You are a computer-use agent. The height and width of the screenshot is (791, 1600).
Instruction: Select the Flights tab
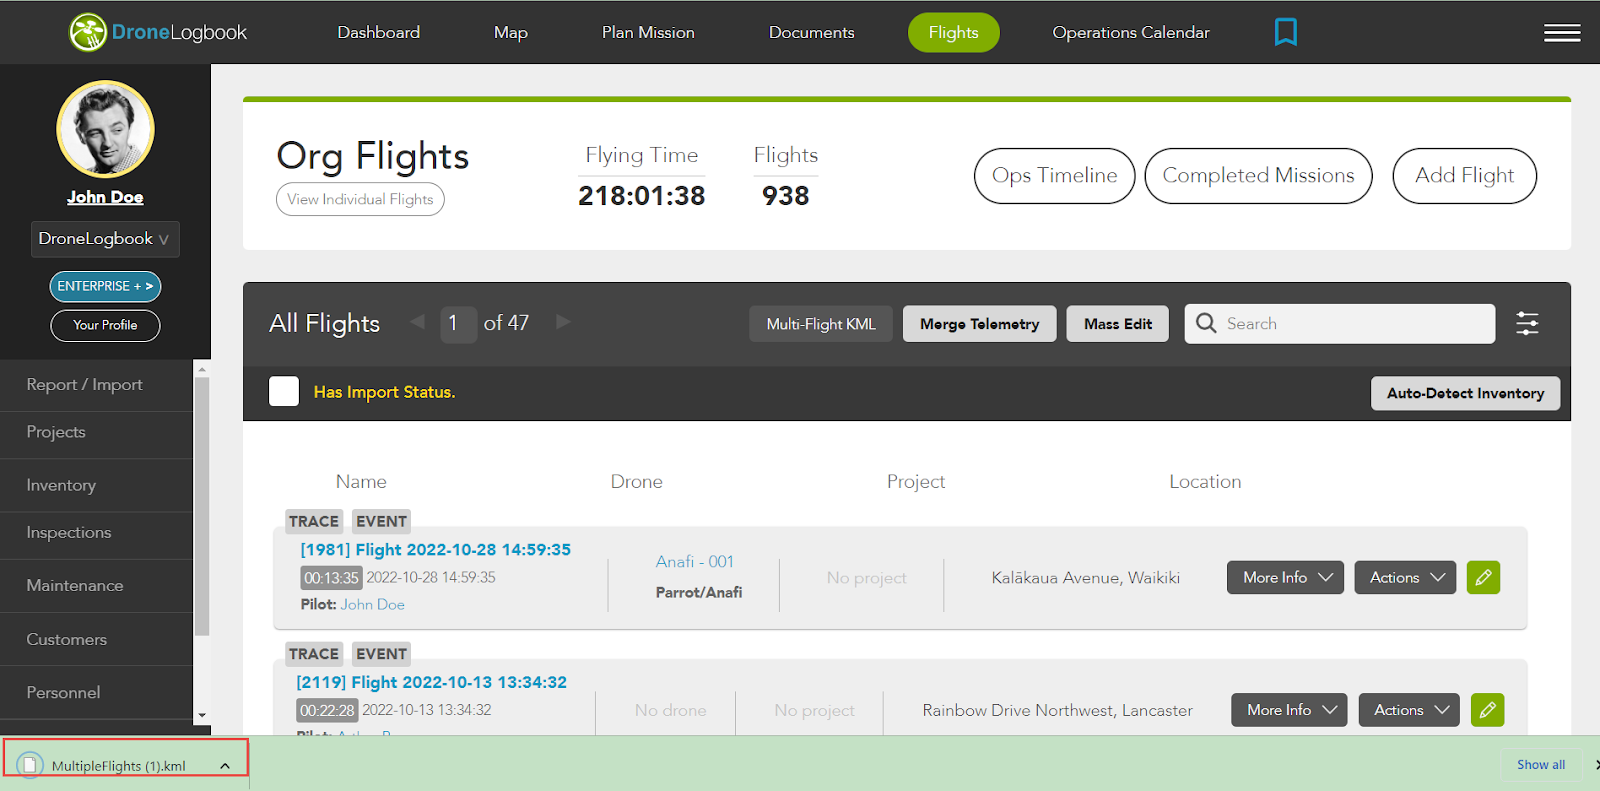click(954, 32)
